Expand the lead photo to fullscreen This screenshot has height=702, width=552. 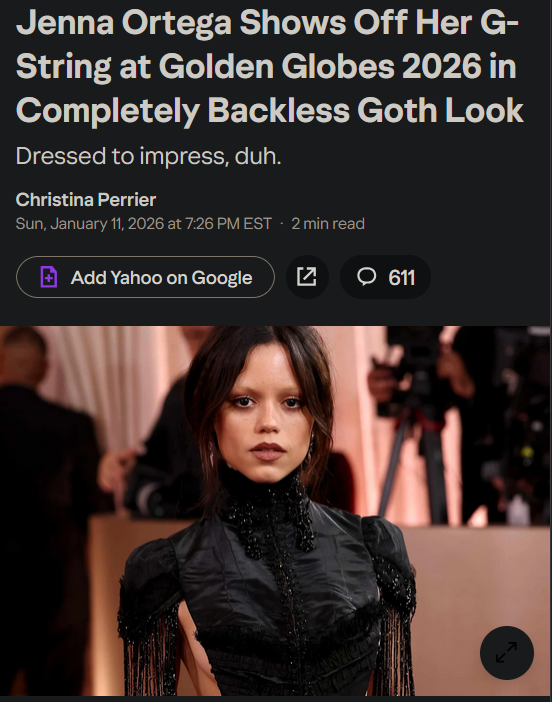click(x=506, y=652)
